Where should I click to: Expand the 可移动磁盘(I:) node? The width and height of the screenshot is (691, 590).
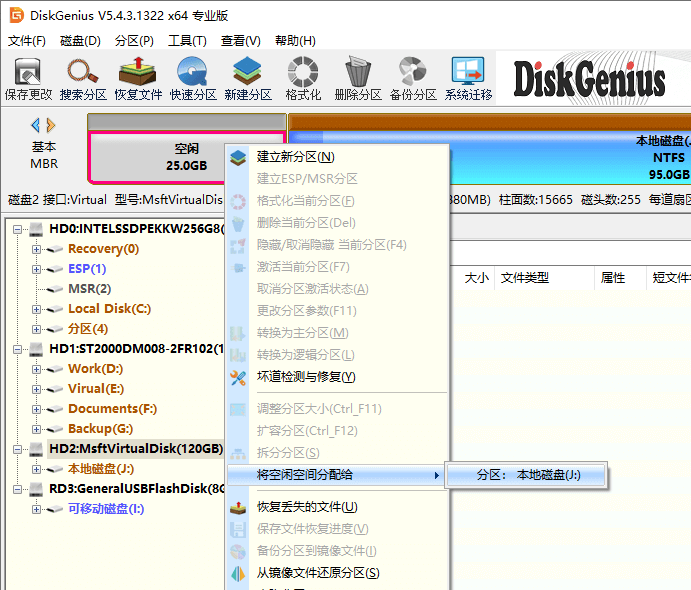click(x=36, y=509)
